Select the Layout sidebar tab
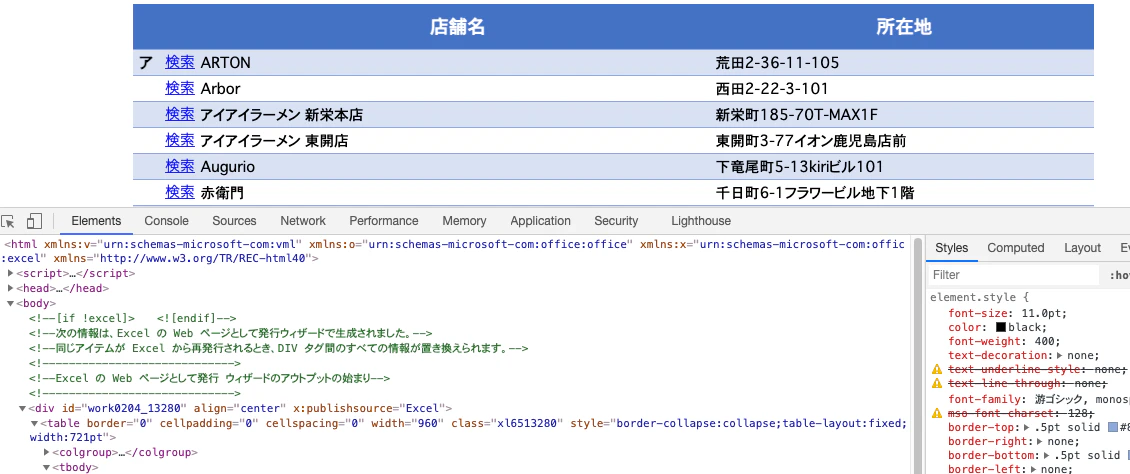1130x474 pixels. point(1082,248)
